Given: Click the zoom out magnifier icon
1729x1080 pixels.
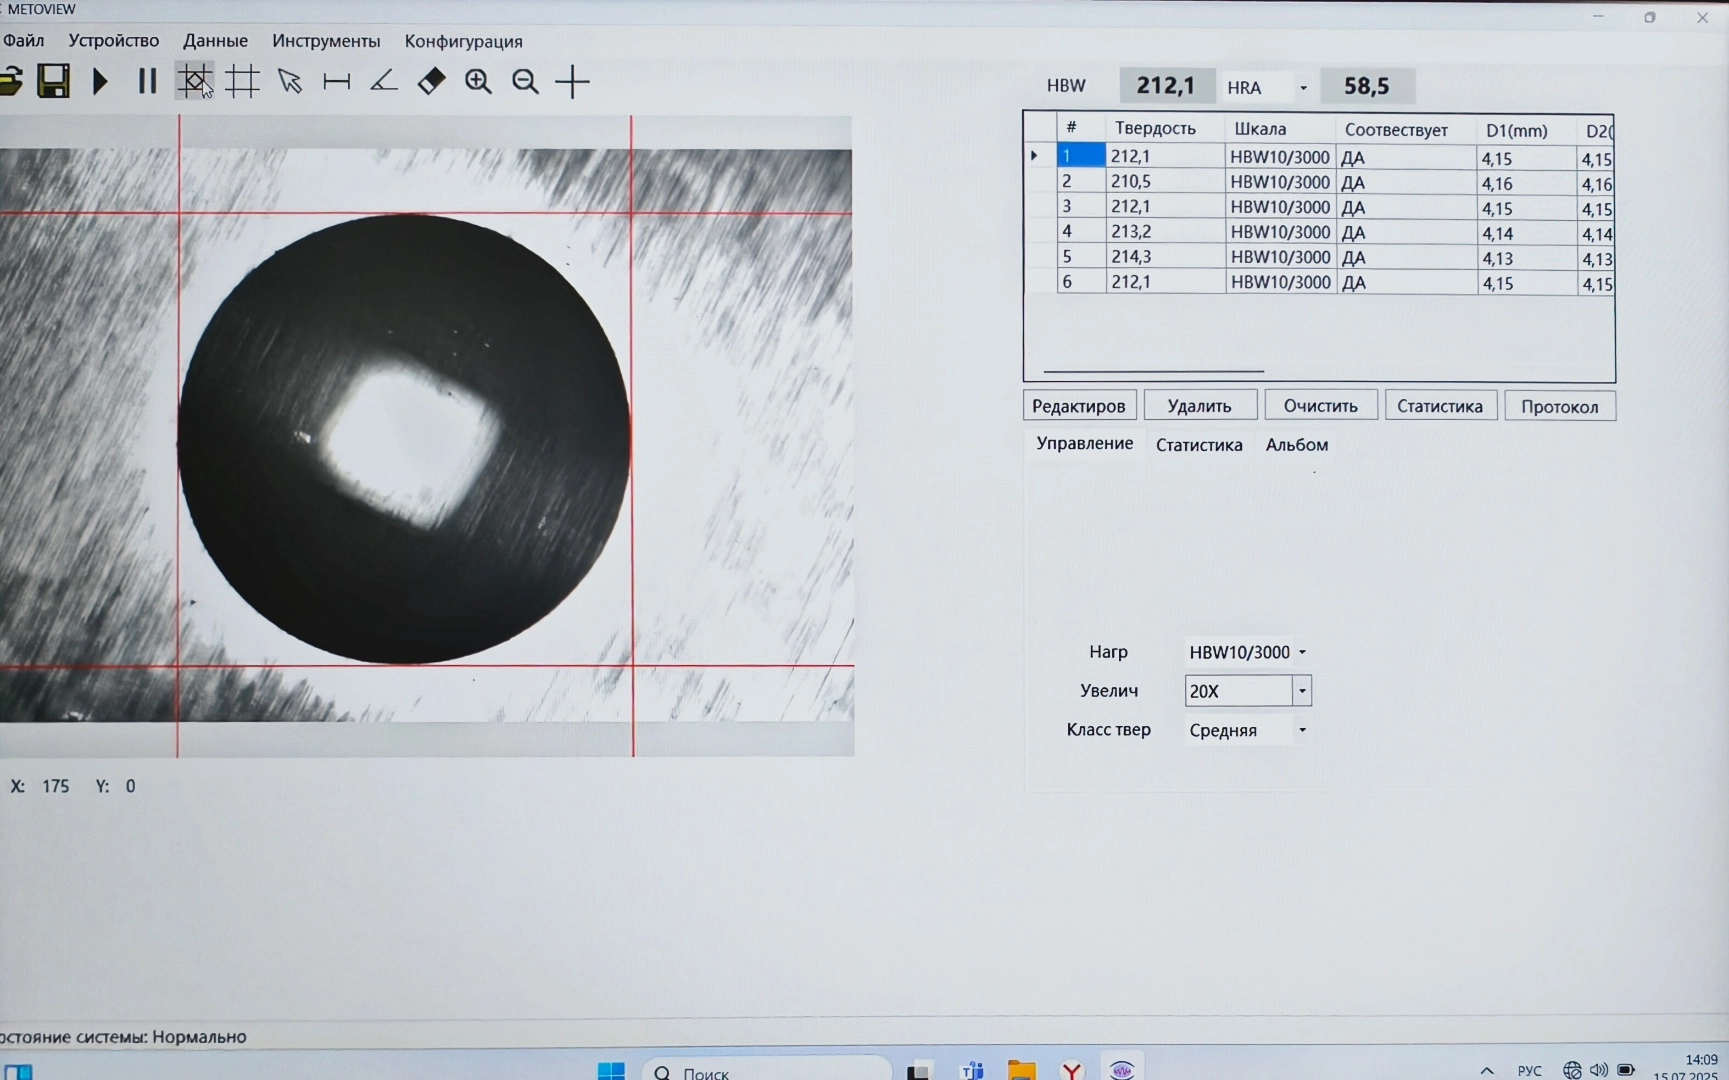Looking at the screenshot, I should (525, 81).
